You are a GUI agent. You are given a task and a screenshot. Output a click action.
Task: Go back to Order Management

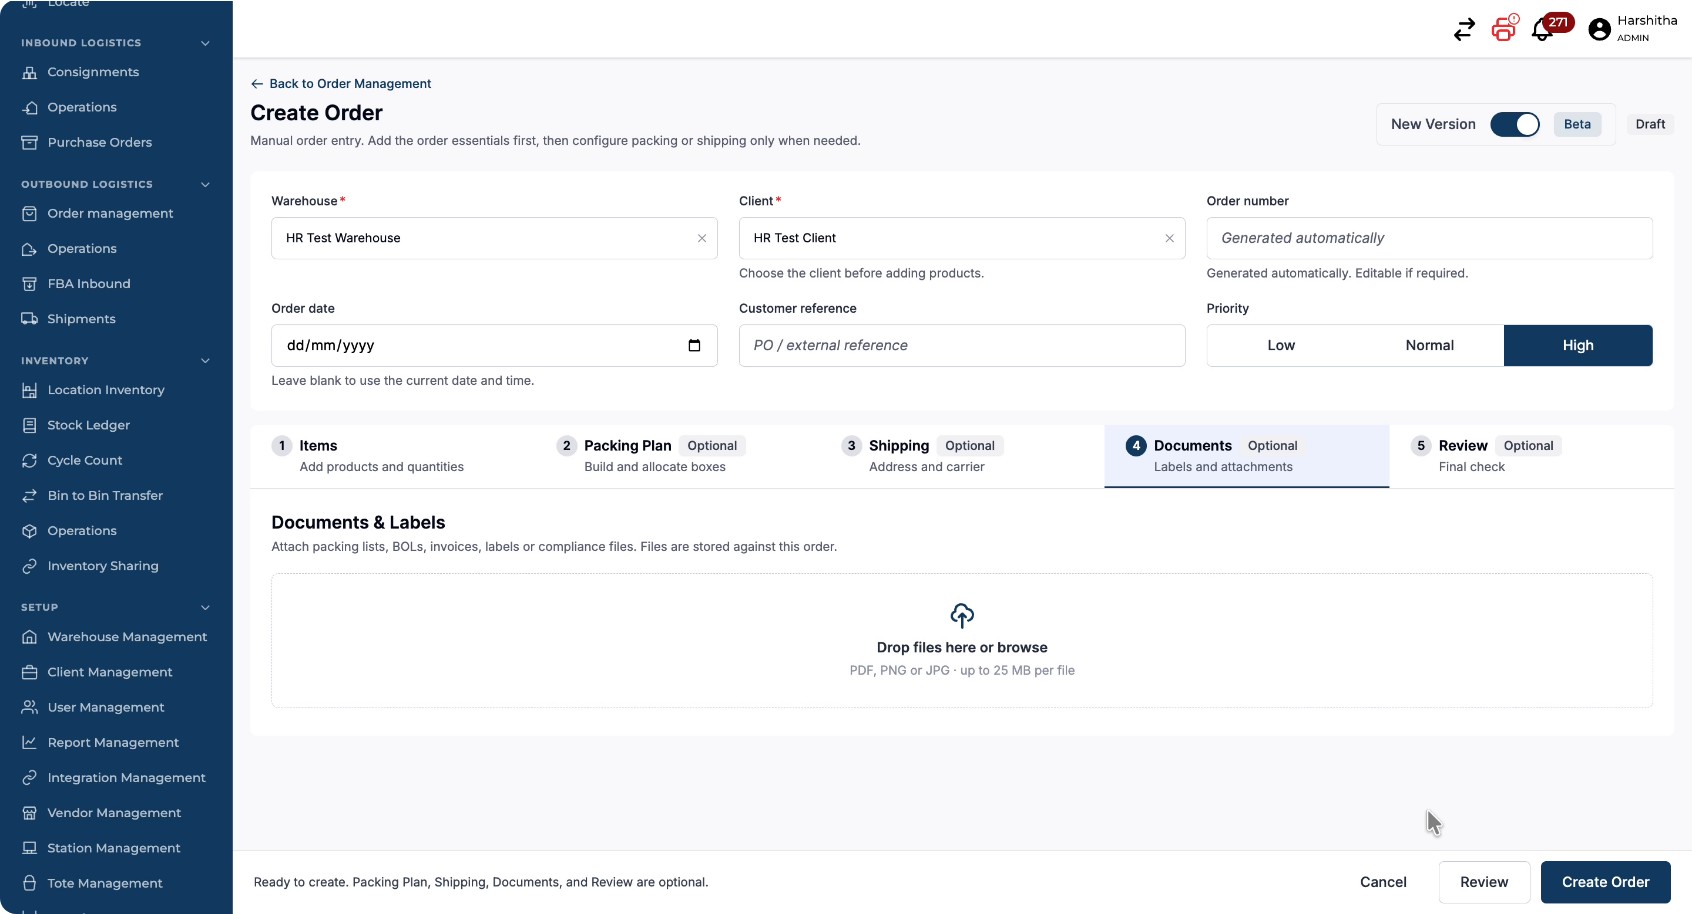coord(341,84)
